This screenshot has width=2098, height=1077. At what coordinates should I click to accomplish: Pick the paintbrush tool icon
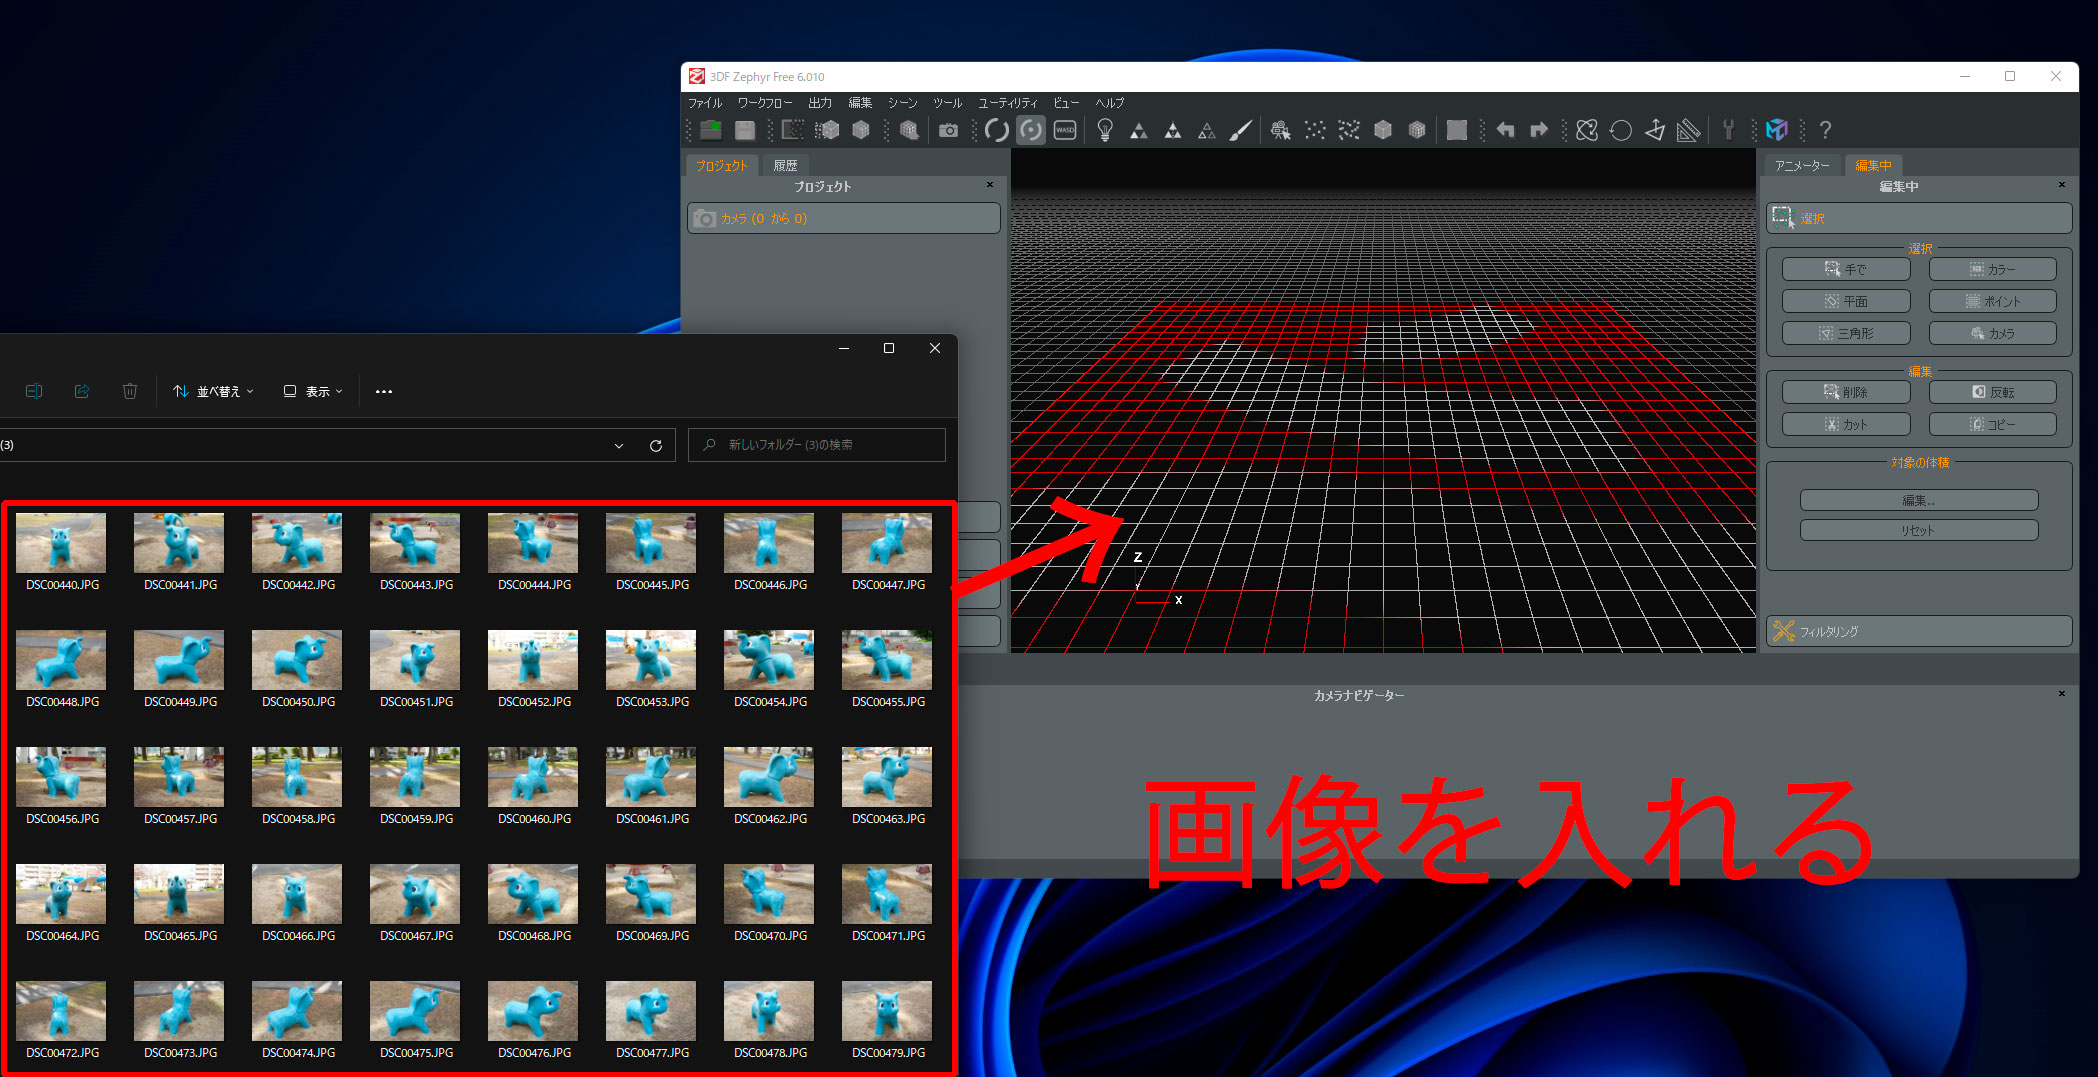click(x=1240, y=130)
